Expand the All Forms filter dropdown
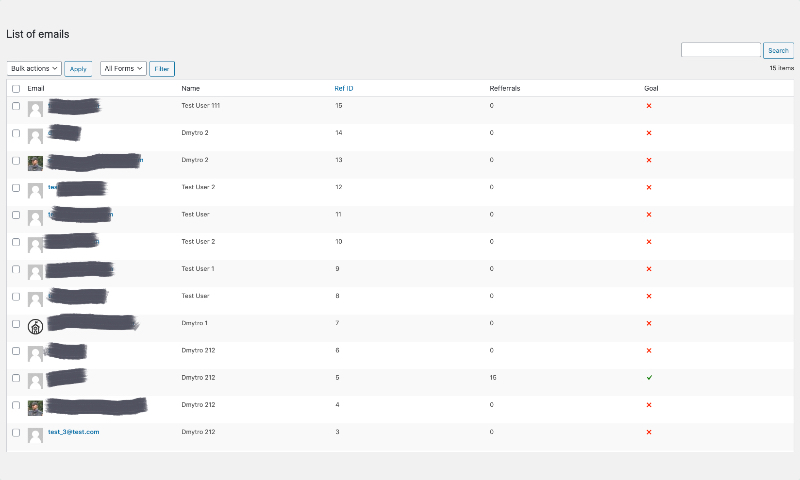800x480 pixels. tap(123, 69)
